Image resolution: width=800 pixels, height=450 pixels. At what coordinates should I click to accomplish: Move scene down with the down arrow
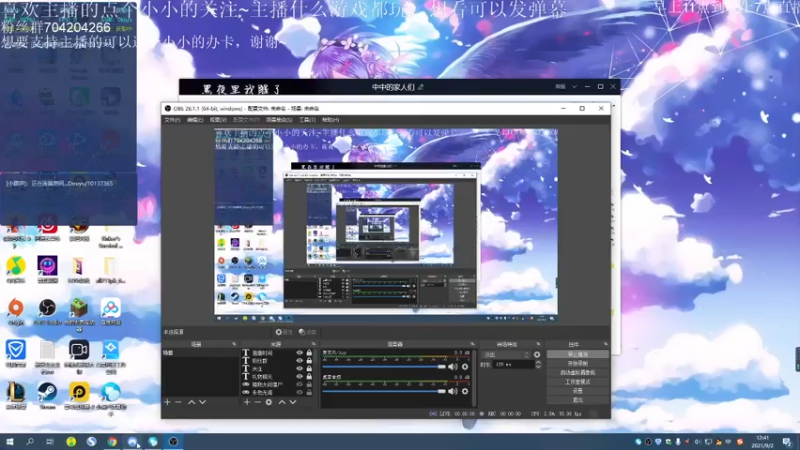tap(203, 402)
